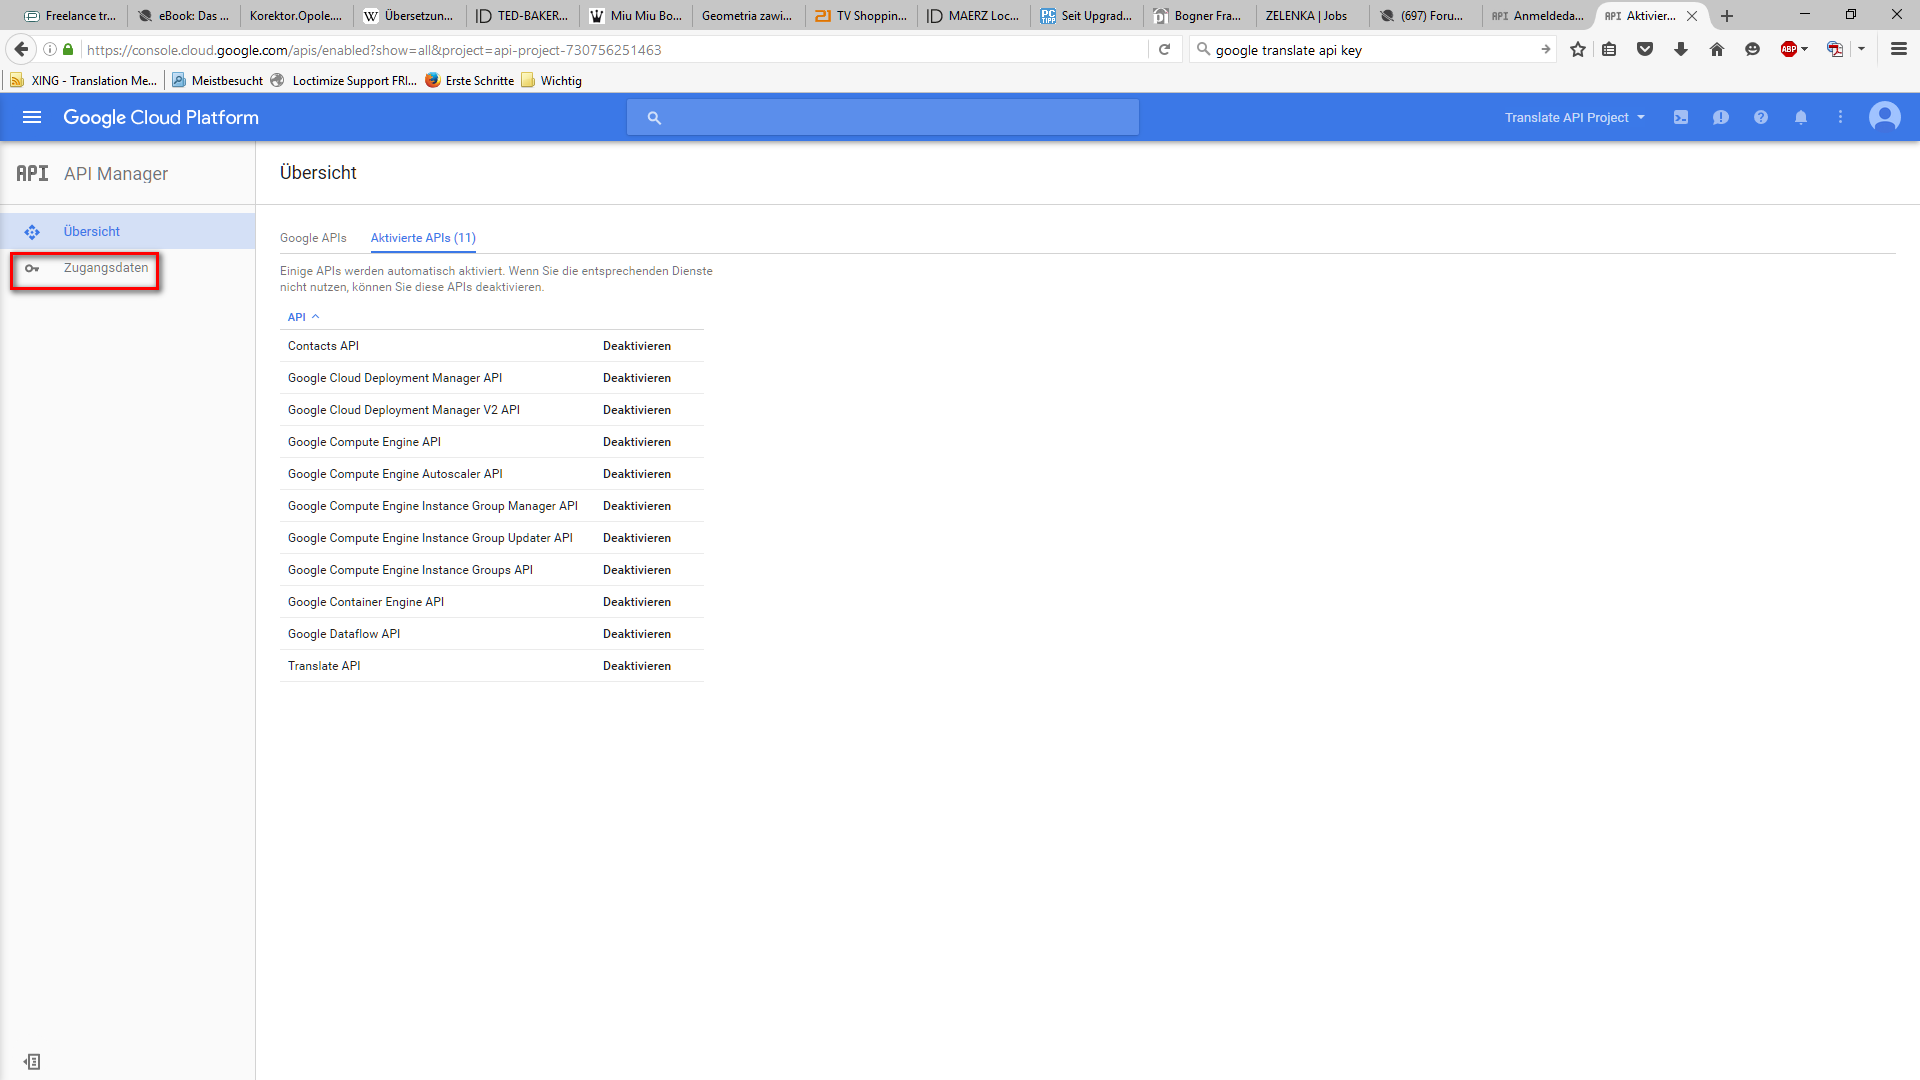Deactivate the Translate API
The width and height of the screenshot is (1920, 1080).
[x=637, y=666]
